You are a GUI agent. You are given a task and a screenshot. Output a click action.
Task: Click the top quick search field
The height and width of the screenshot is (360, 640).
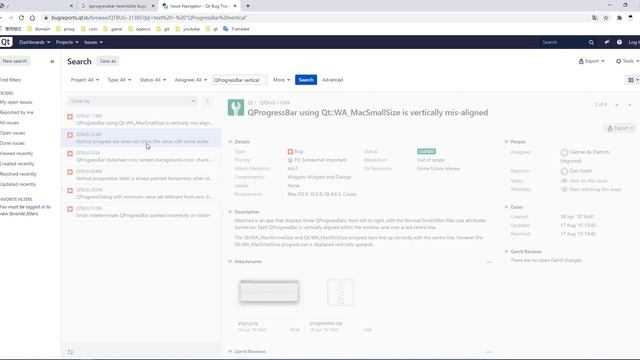tap(563, 42)
